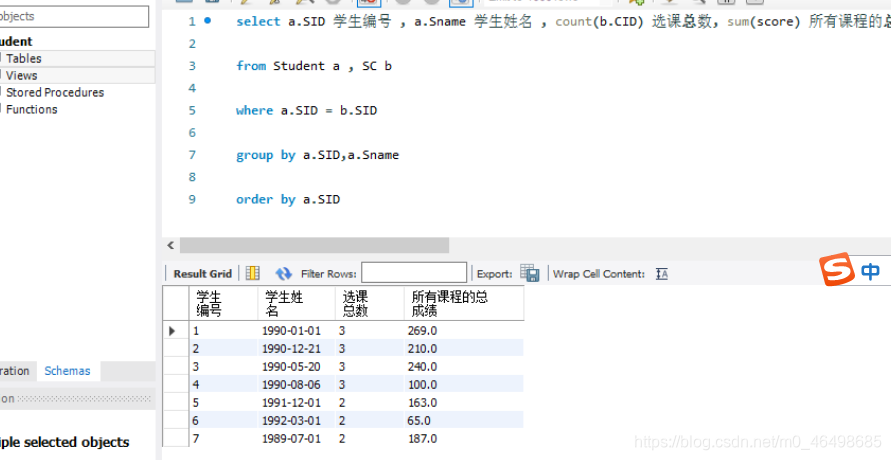This screenshot has height=460, width=891.
Task: Select the cell with 1990-01-01
Action: point(297,331)
